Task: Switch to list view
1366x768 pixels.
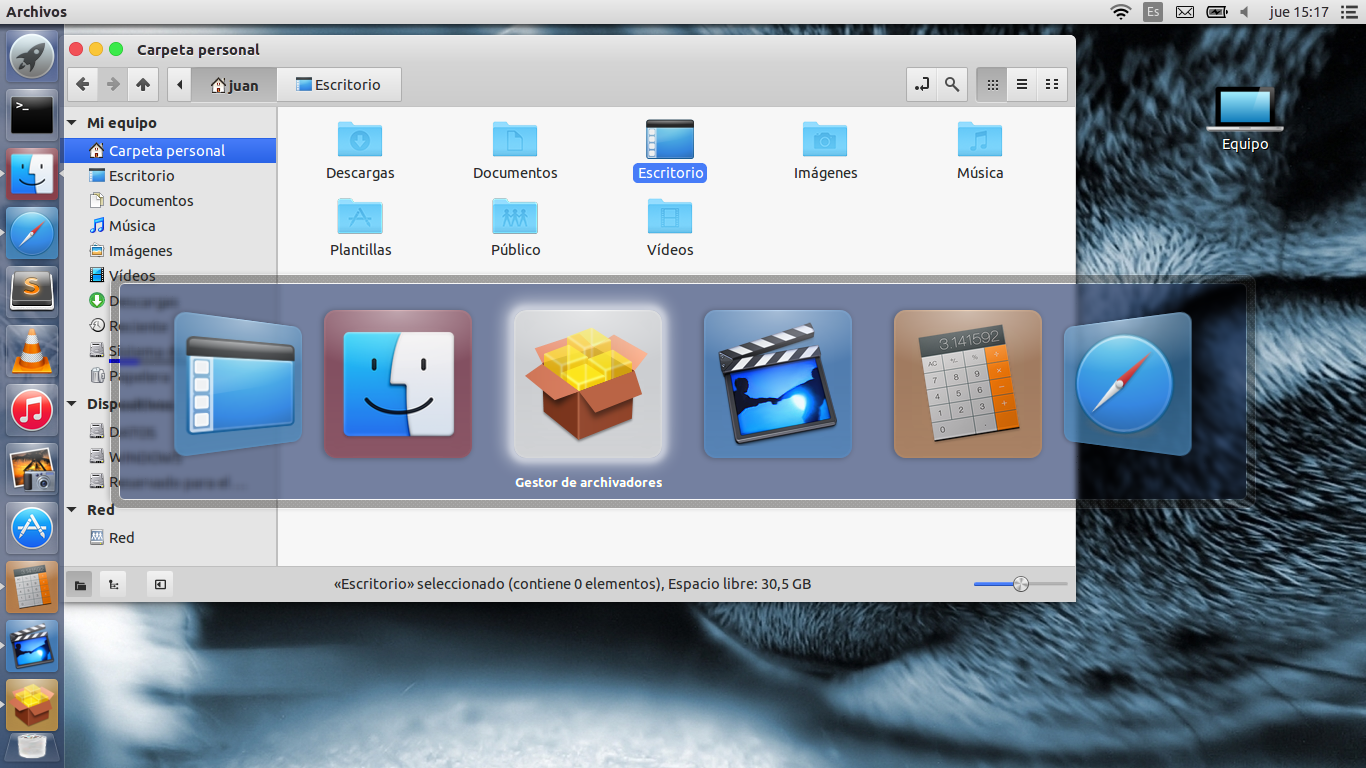Action: point(1022,85)
